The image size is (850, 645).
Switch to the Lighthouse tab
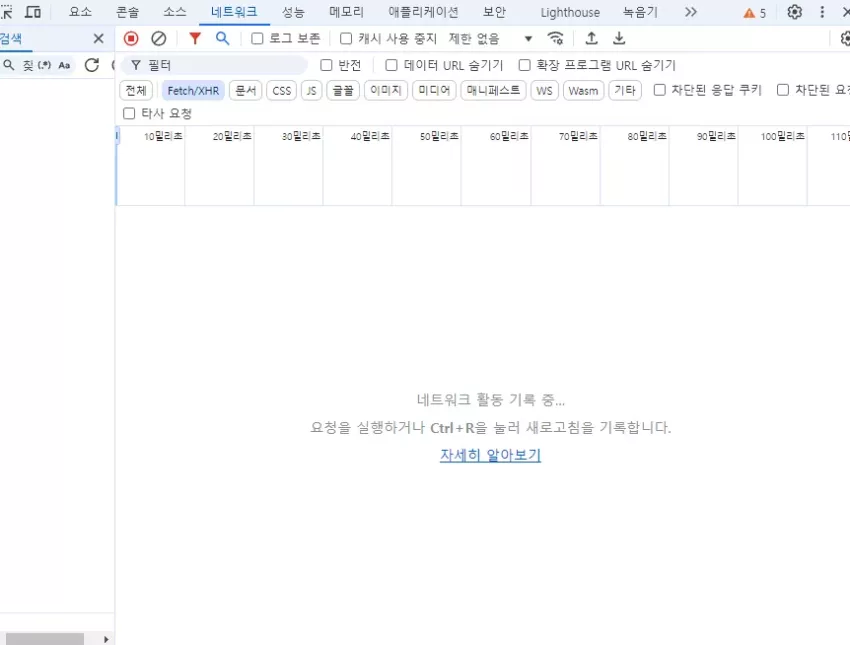pyautogui.click(x=570, y=12)
